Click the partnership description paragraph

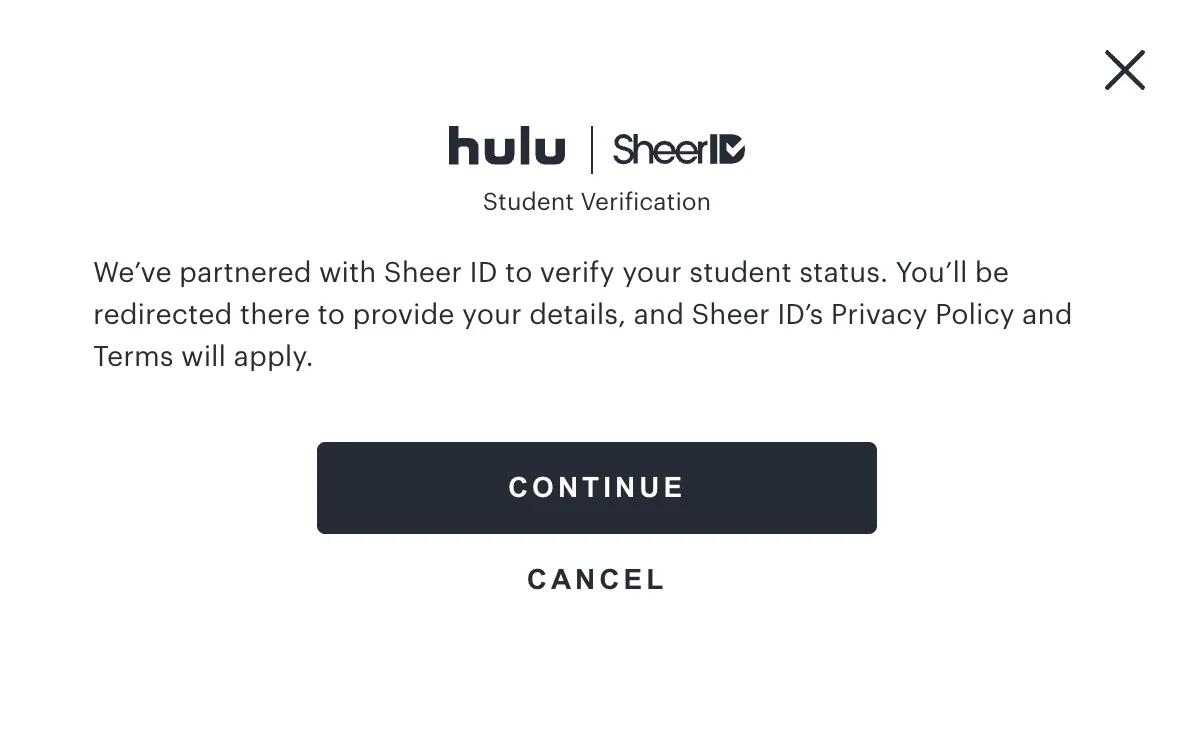(x=582, y=314)
